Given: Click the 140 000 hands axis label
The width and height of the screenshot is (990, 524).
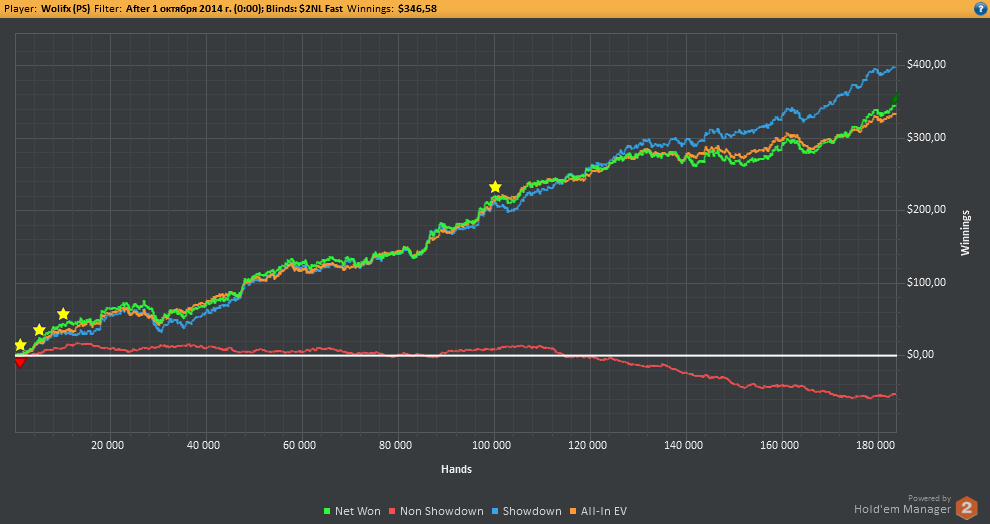Looking at the screenshot, I should (684, 445).
